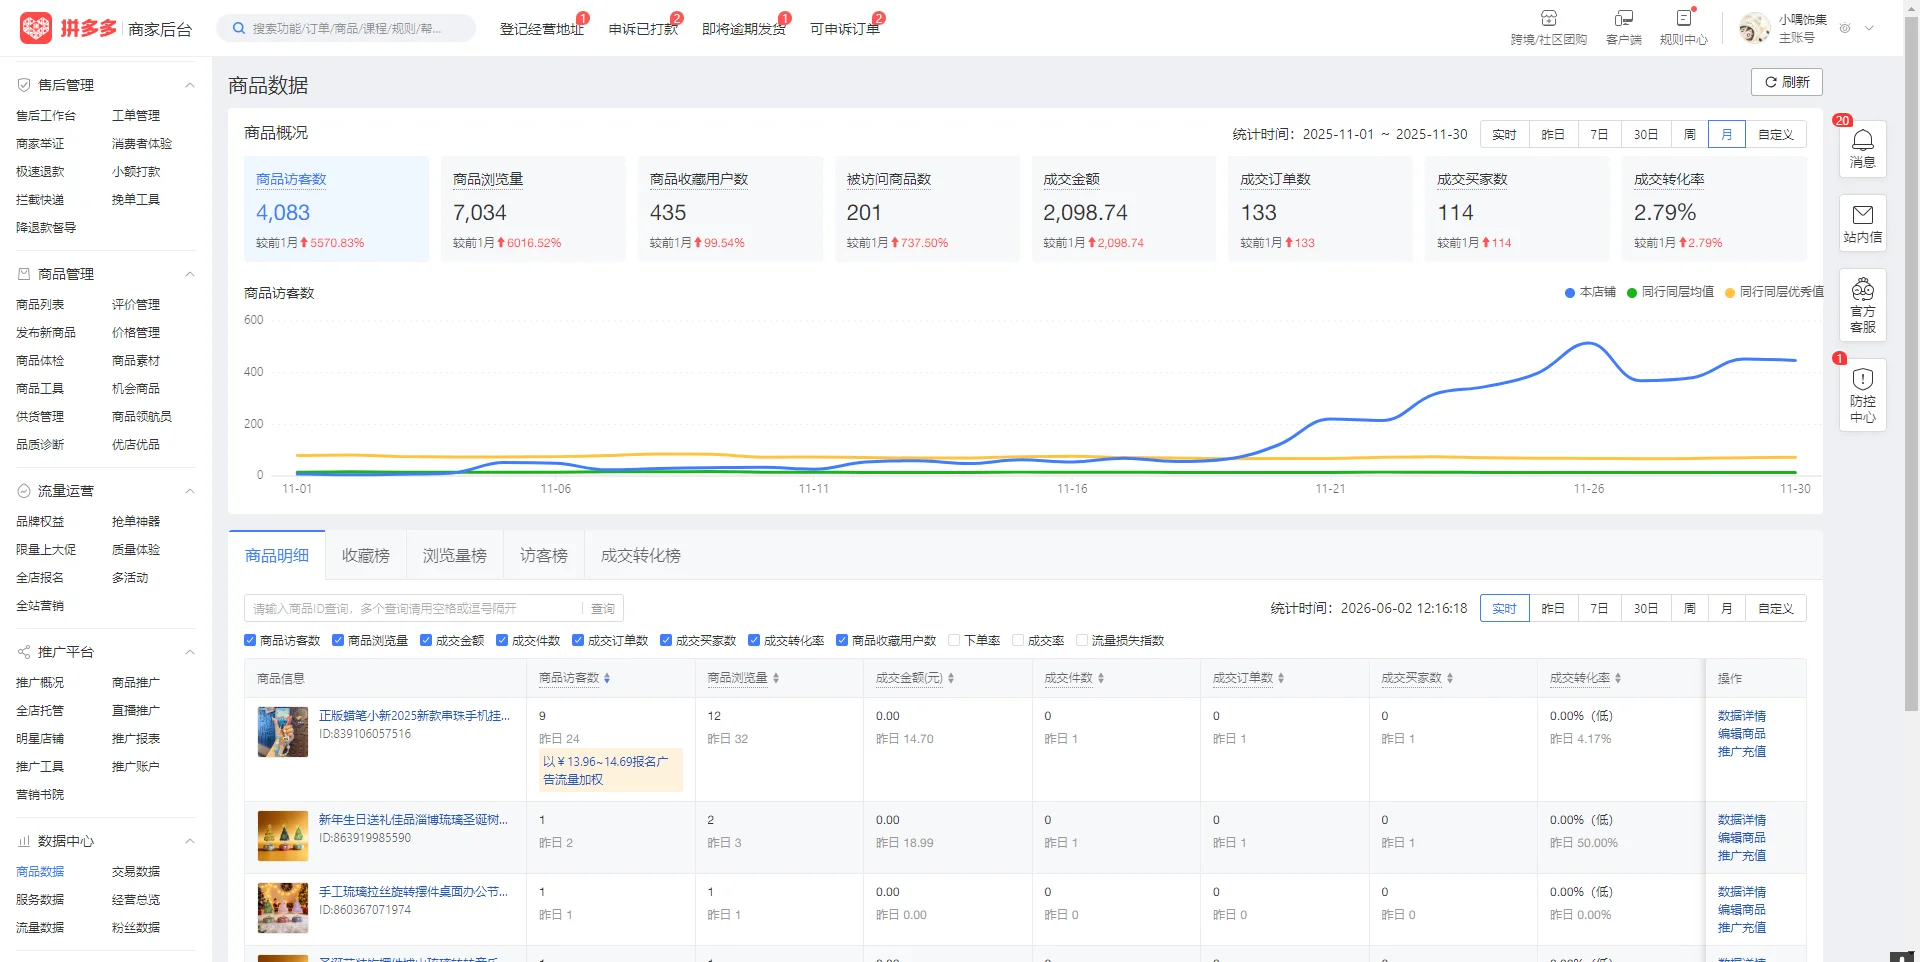The height and width of the screenshot is (962, 1920).
Task: Collapse the 流量运营 section
Action: pyautogui.click(x=190, y=491)
